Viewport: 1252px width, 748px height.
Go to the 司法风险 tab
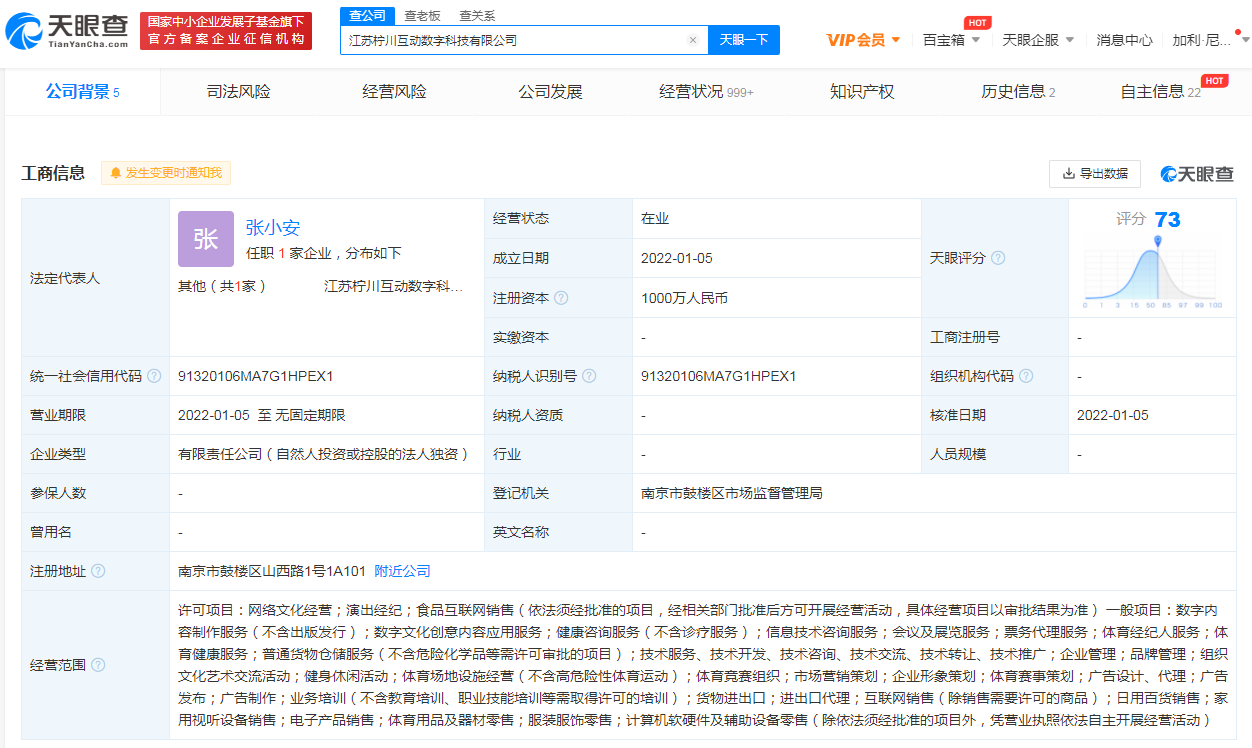(239, 92)
